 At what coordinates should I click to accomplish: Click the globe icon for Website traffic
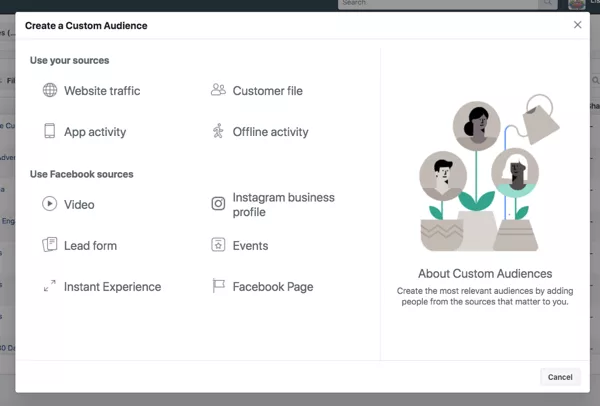(50, 91)
